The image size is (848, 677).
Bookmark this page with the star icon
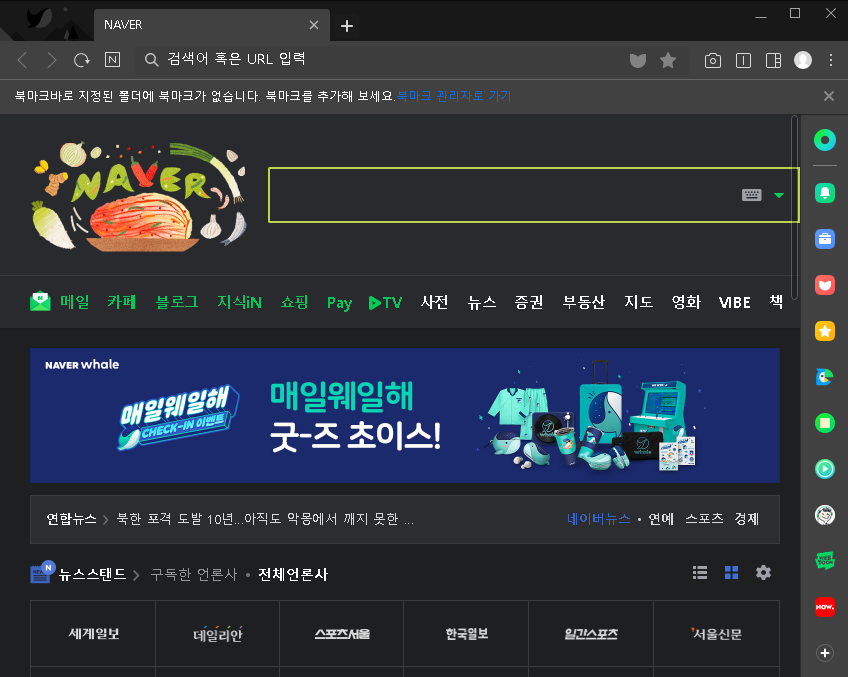[x=668, y=60]
